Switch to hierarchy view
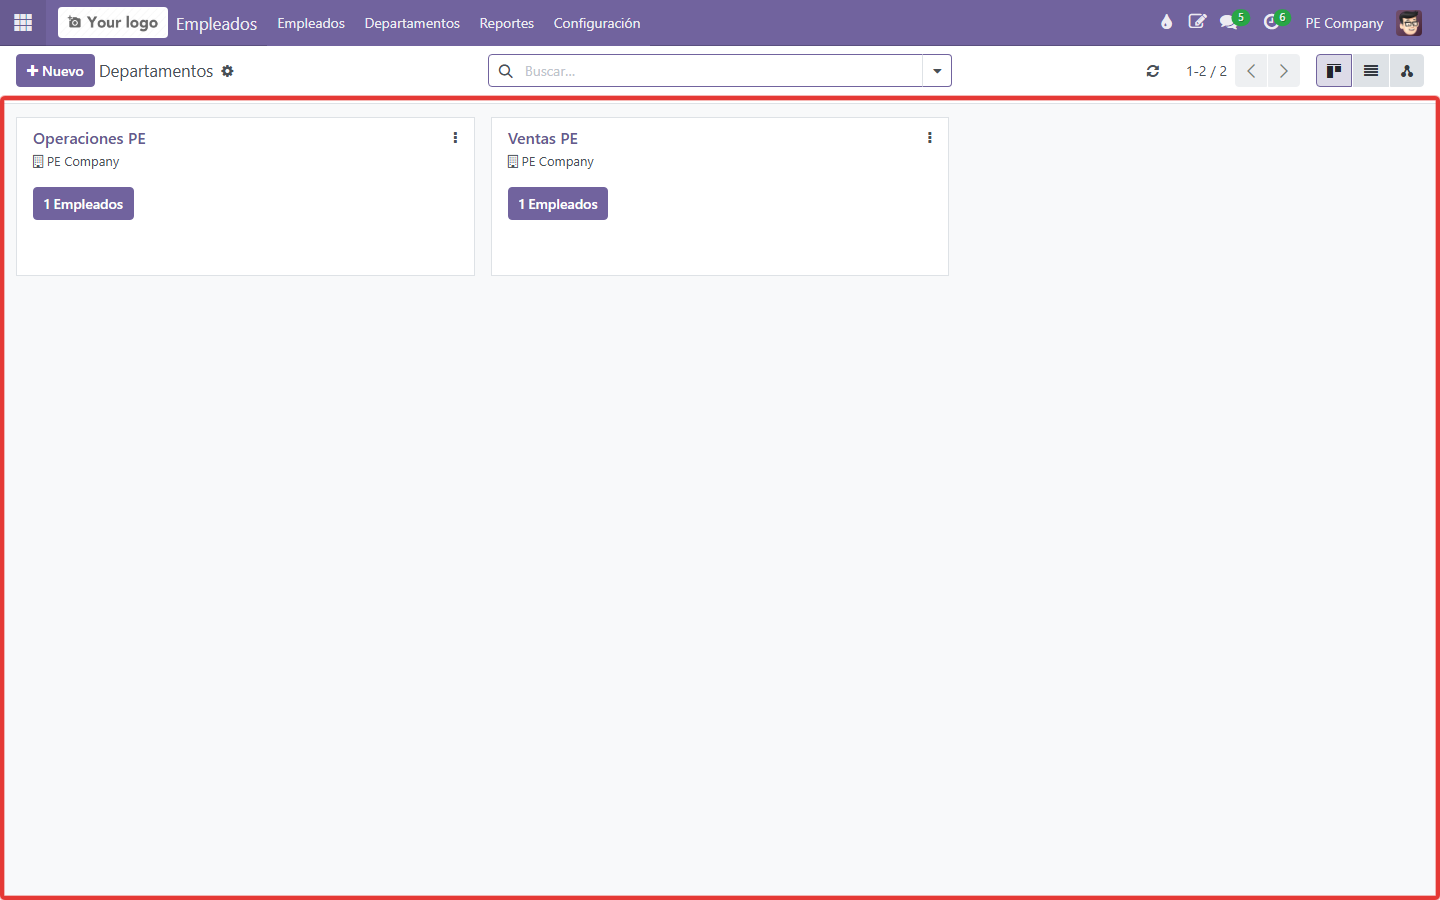1440x900 pixels. pos(1407,71)
